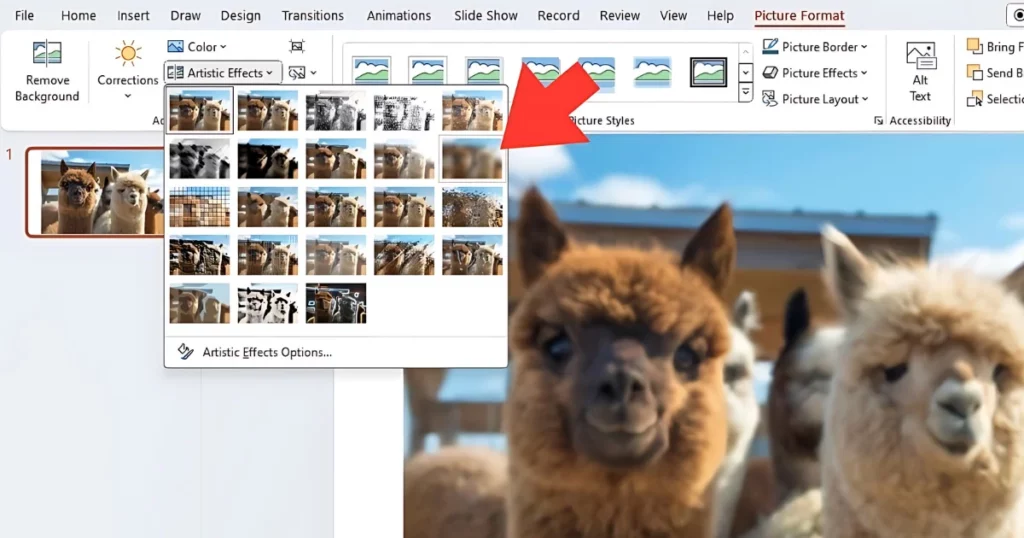This screenshot has width=1024, height=538.
Task: Choose the Metal Frame picture style
Action: 484,72
